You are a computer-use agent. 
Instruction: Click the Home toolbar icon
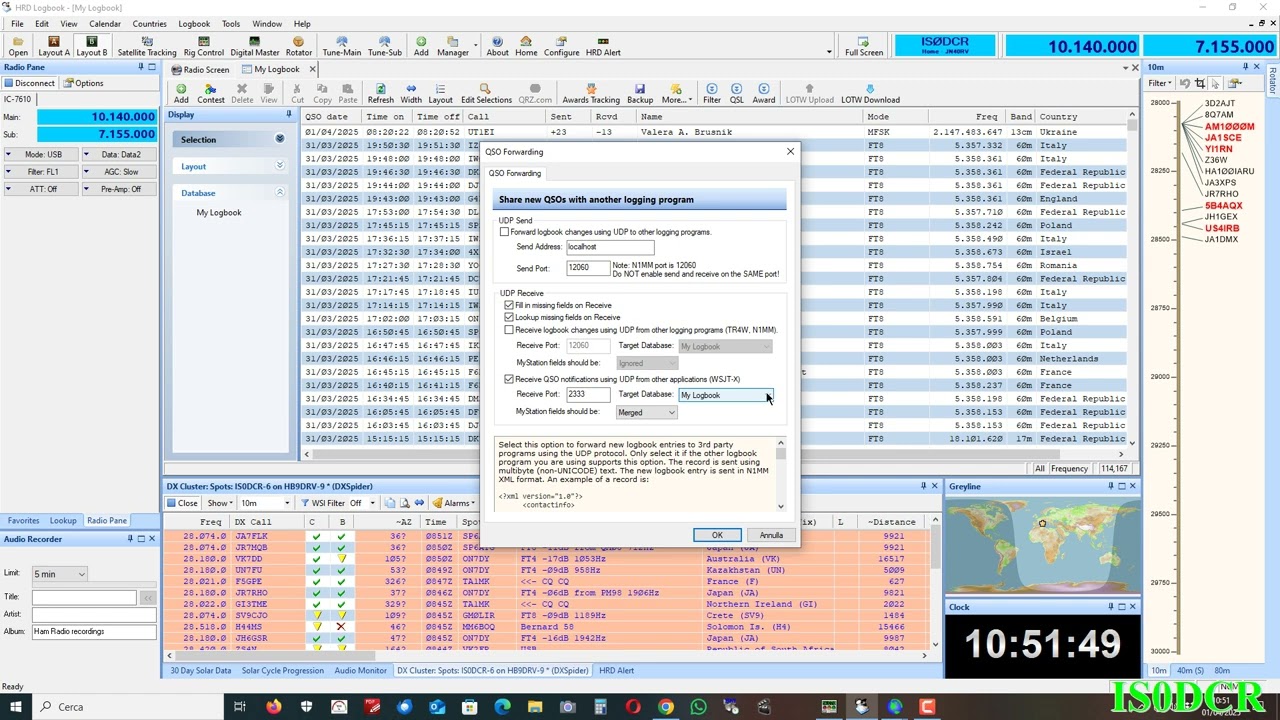click(x=526, y=46)
